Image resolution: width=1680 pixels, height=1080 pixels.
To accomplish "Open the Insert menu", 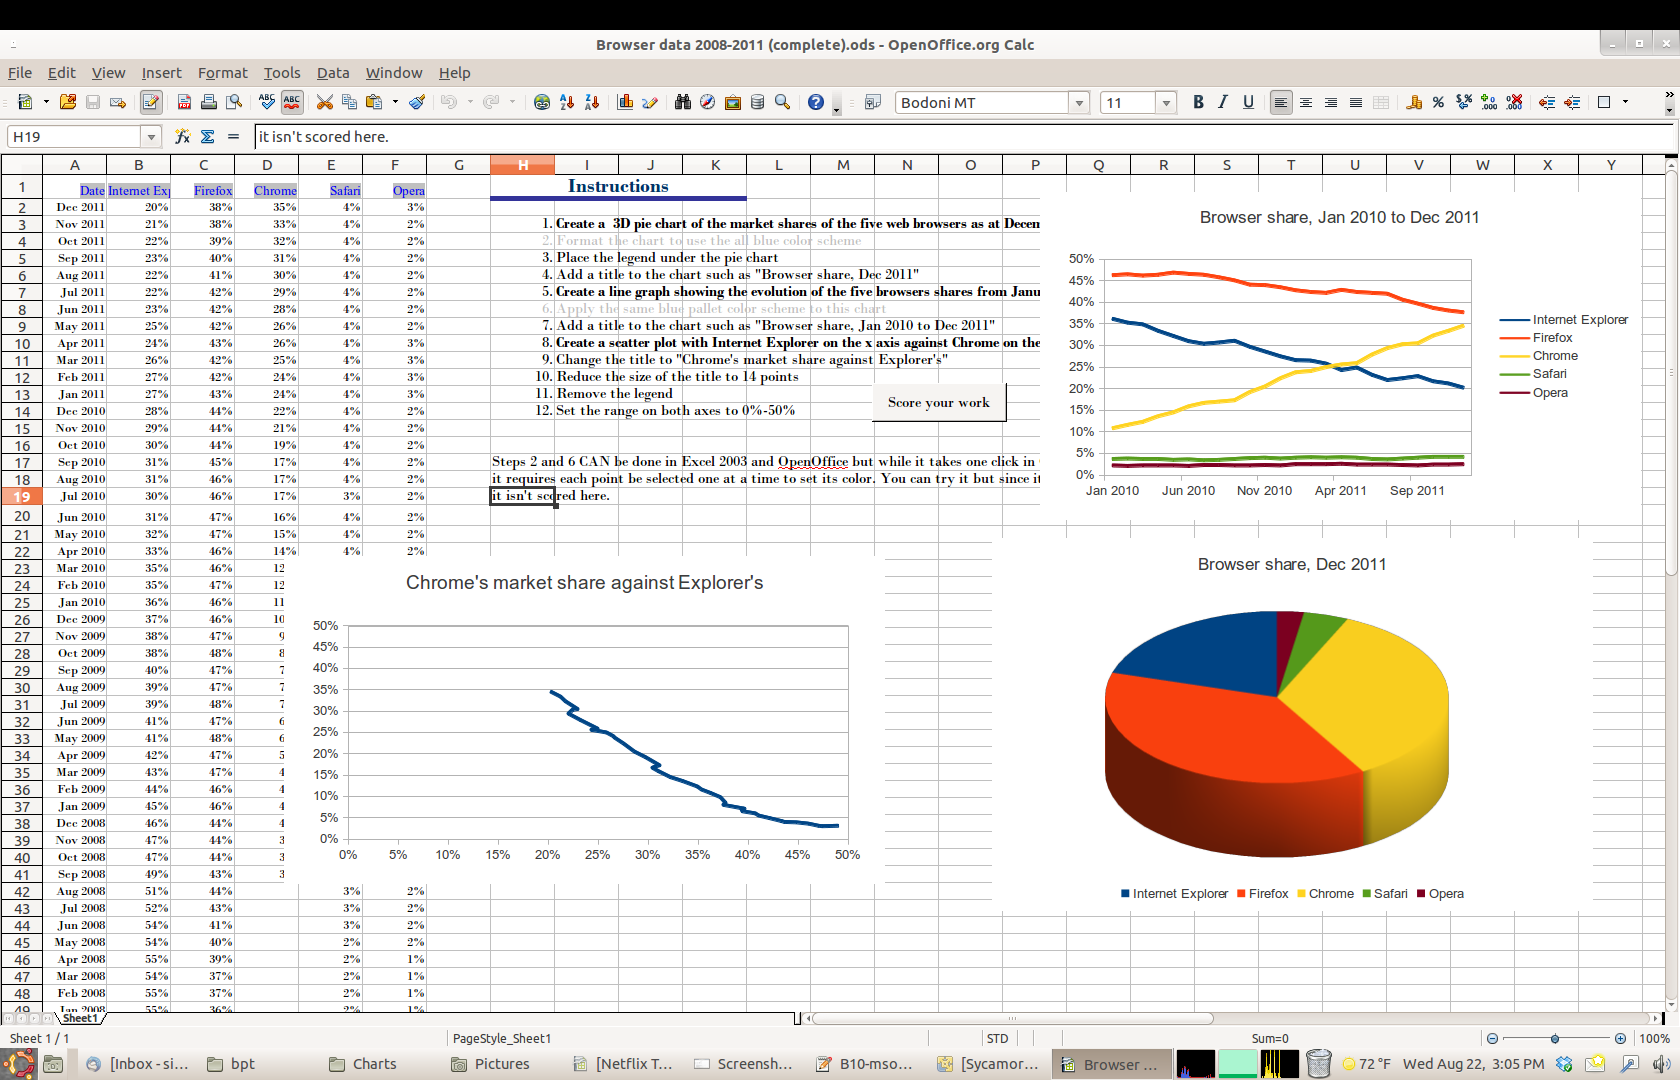I will click(x=161, y=72).
